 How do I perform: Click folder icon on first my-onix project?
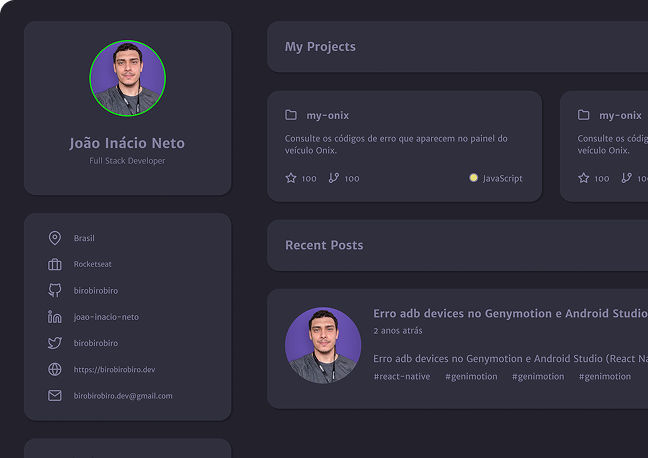point(291,115)
